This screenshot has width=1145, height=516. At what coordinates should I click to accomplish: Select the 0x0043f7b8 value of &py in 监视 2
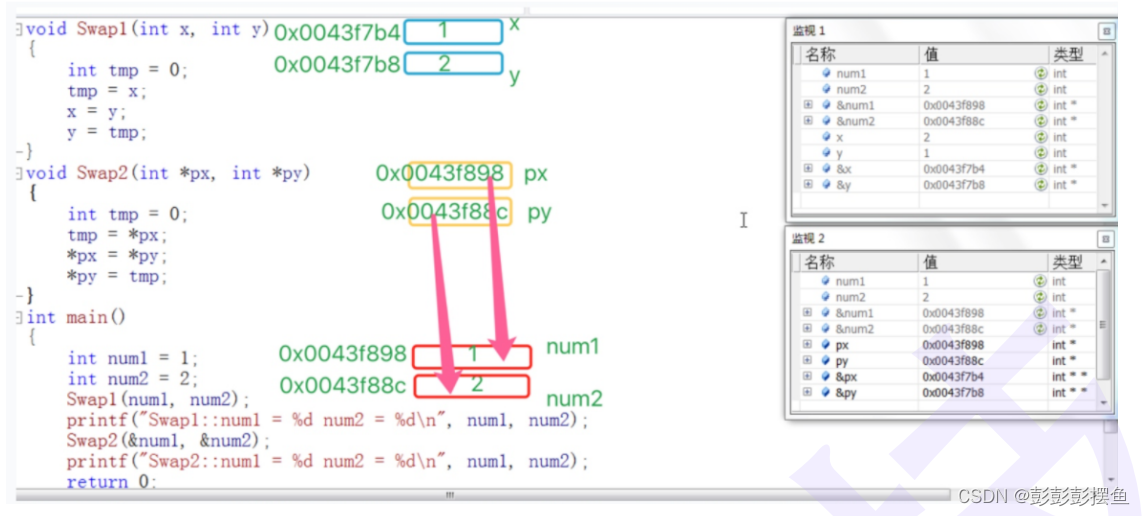pos(953,393)
